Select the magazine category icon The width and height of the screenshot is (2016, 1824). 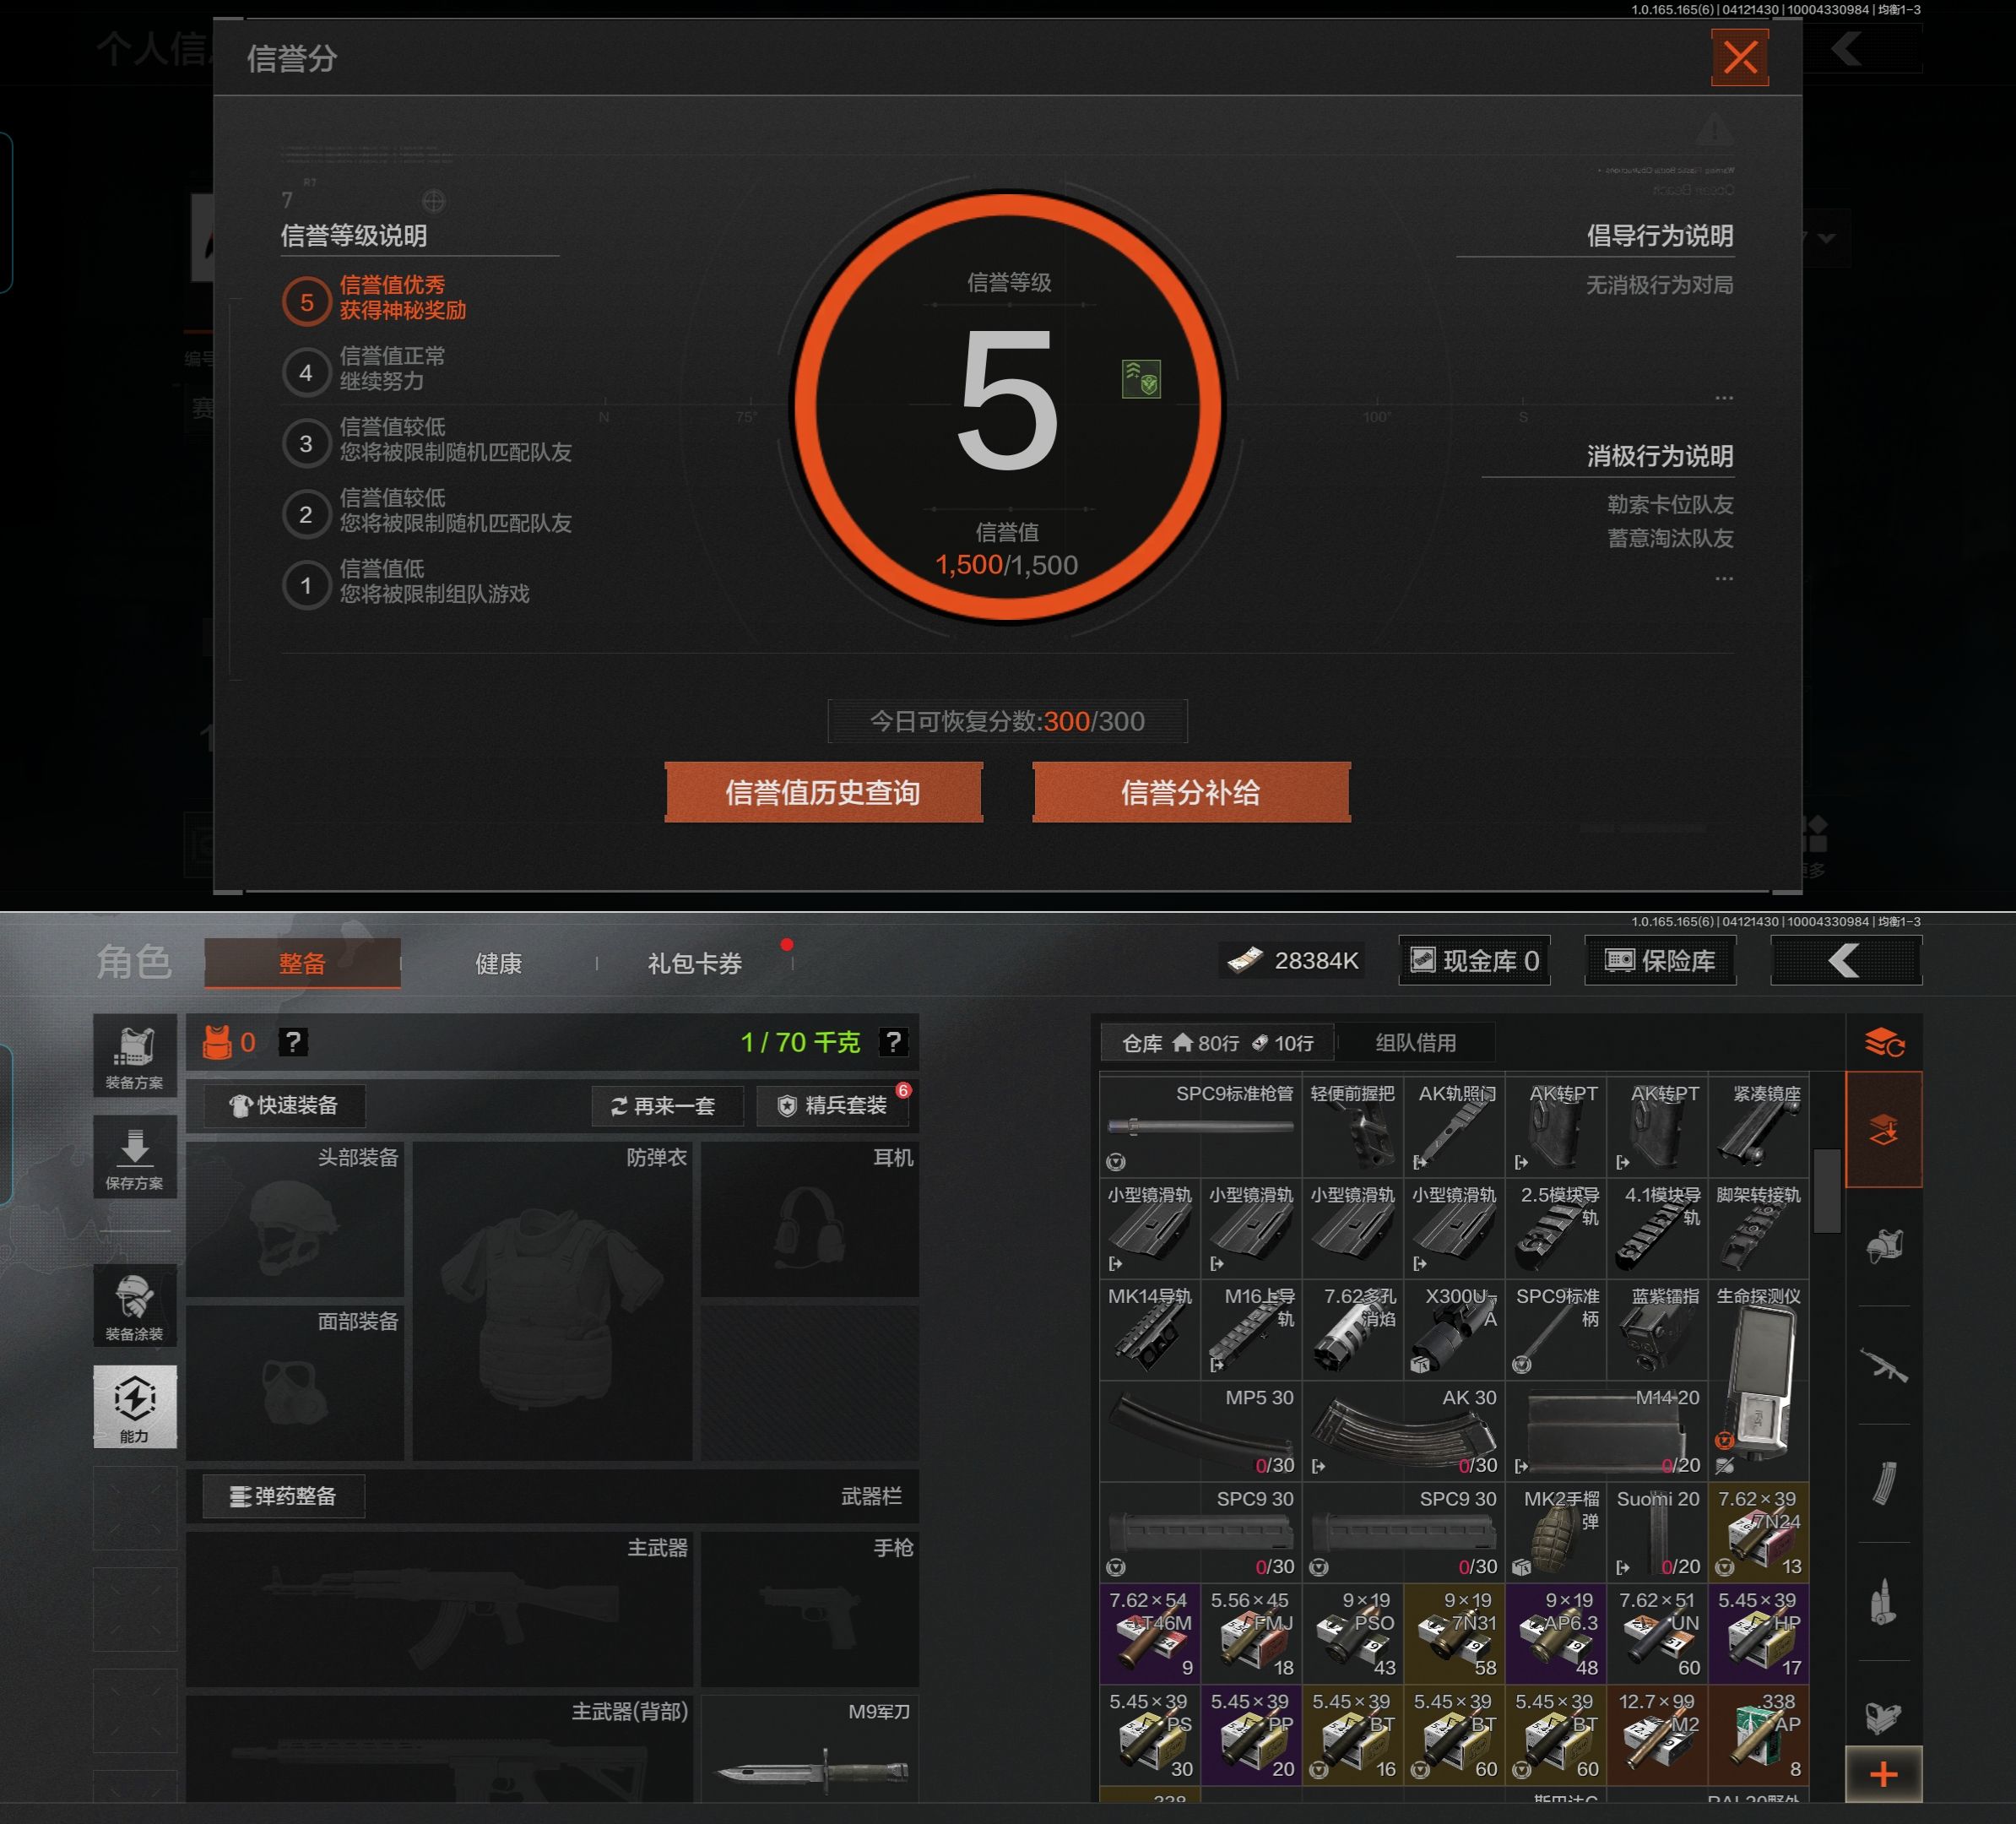point(1883,1483)
